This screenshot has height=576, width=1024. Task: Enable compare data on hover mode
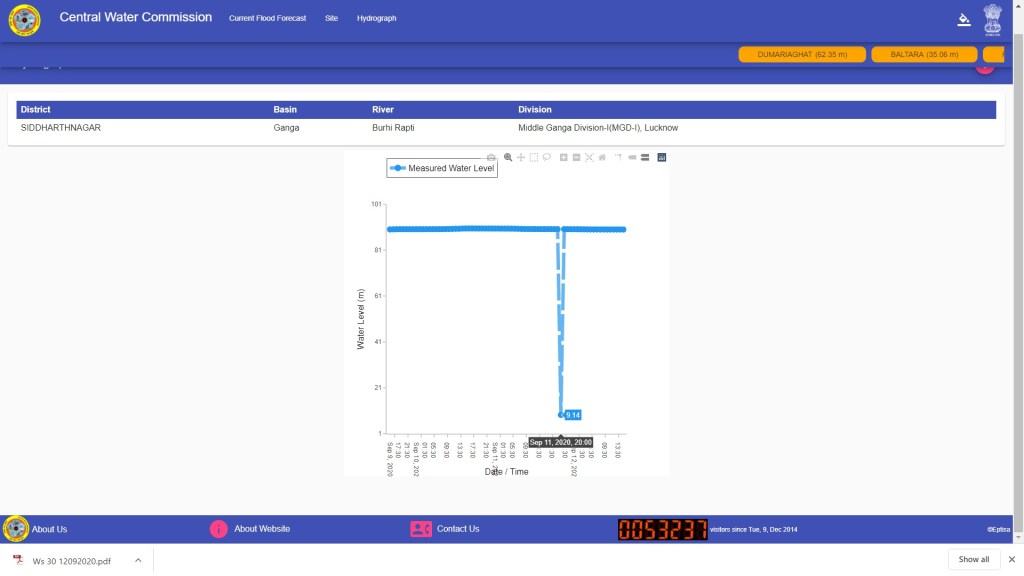click(645, 157)
